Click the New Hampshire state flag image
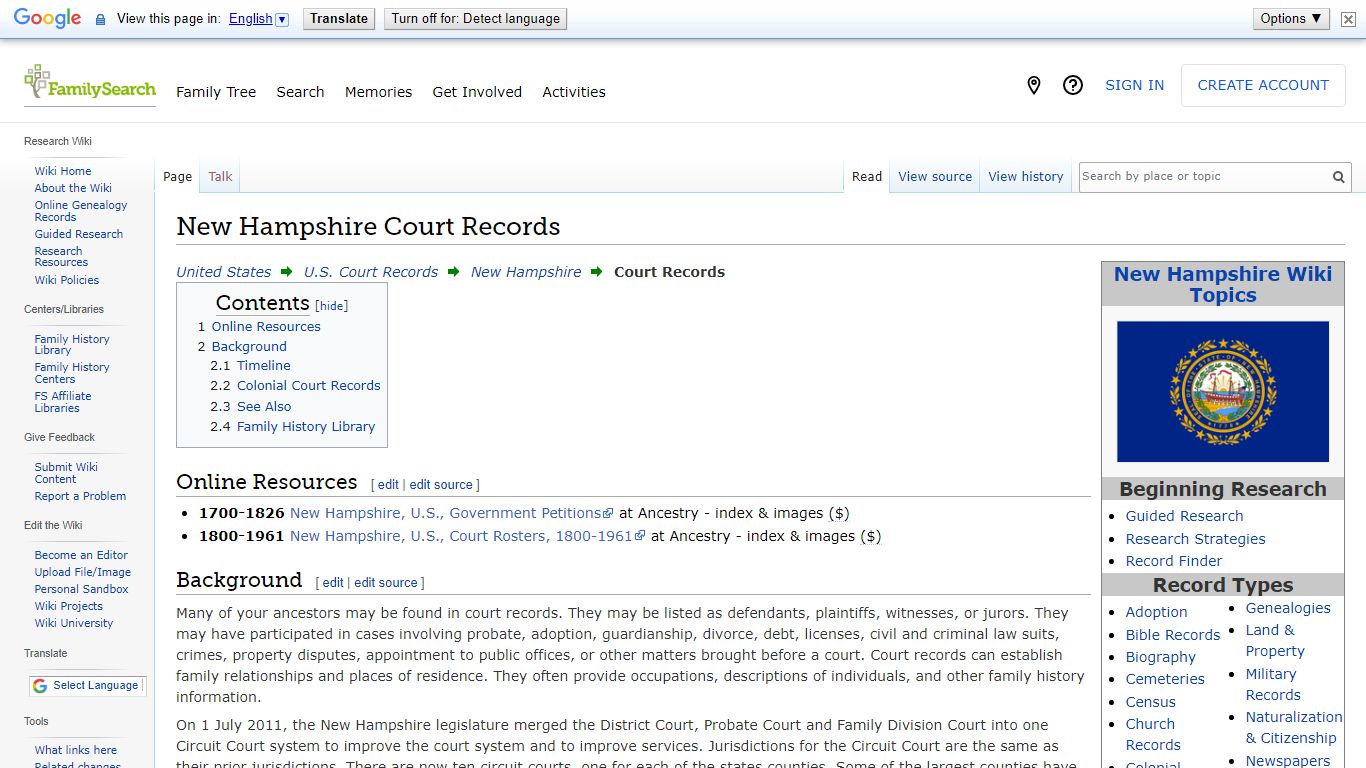 1223,391
